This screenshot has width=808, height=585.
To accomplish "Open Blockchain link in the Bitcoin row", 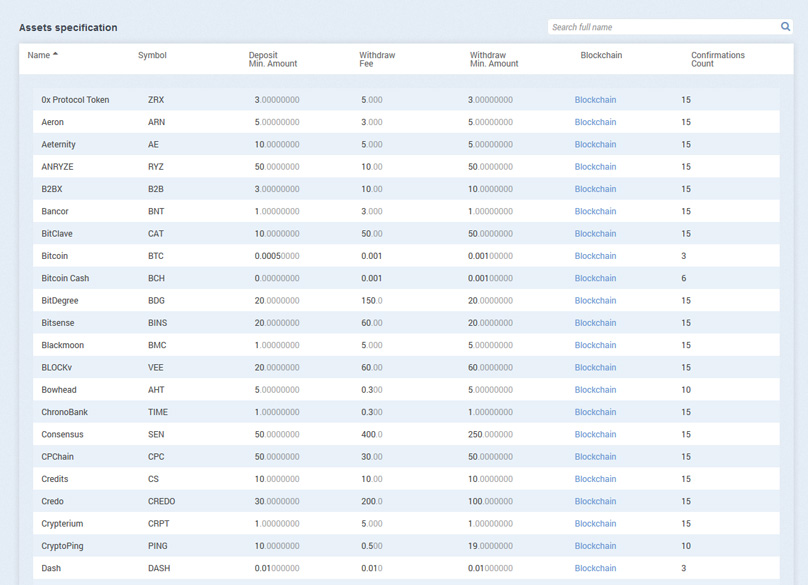I will click(595, 256).
